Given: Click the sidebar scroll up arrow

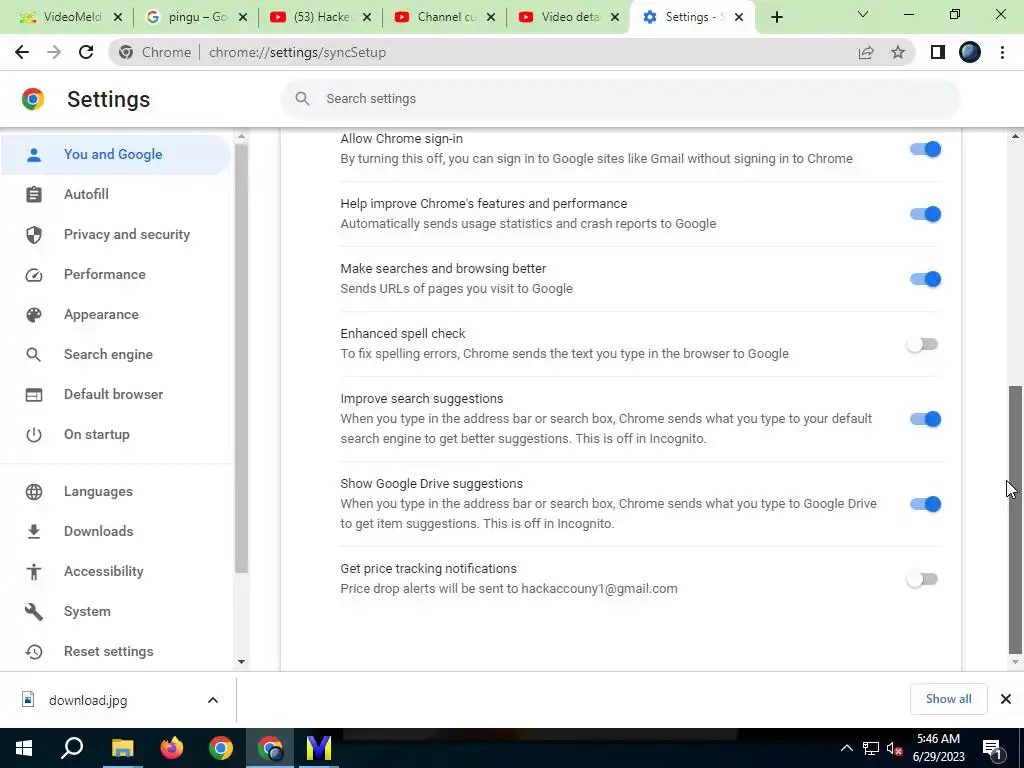Looking at the screenshot, I should [x=242, y=136].
